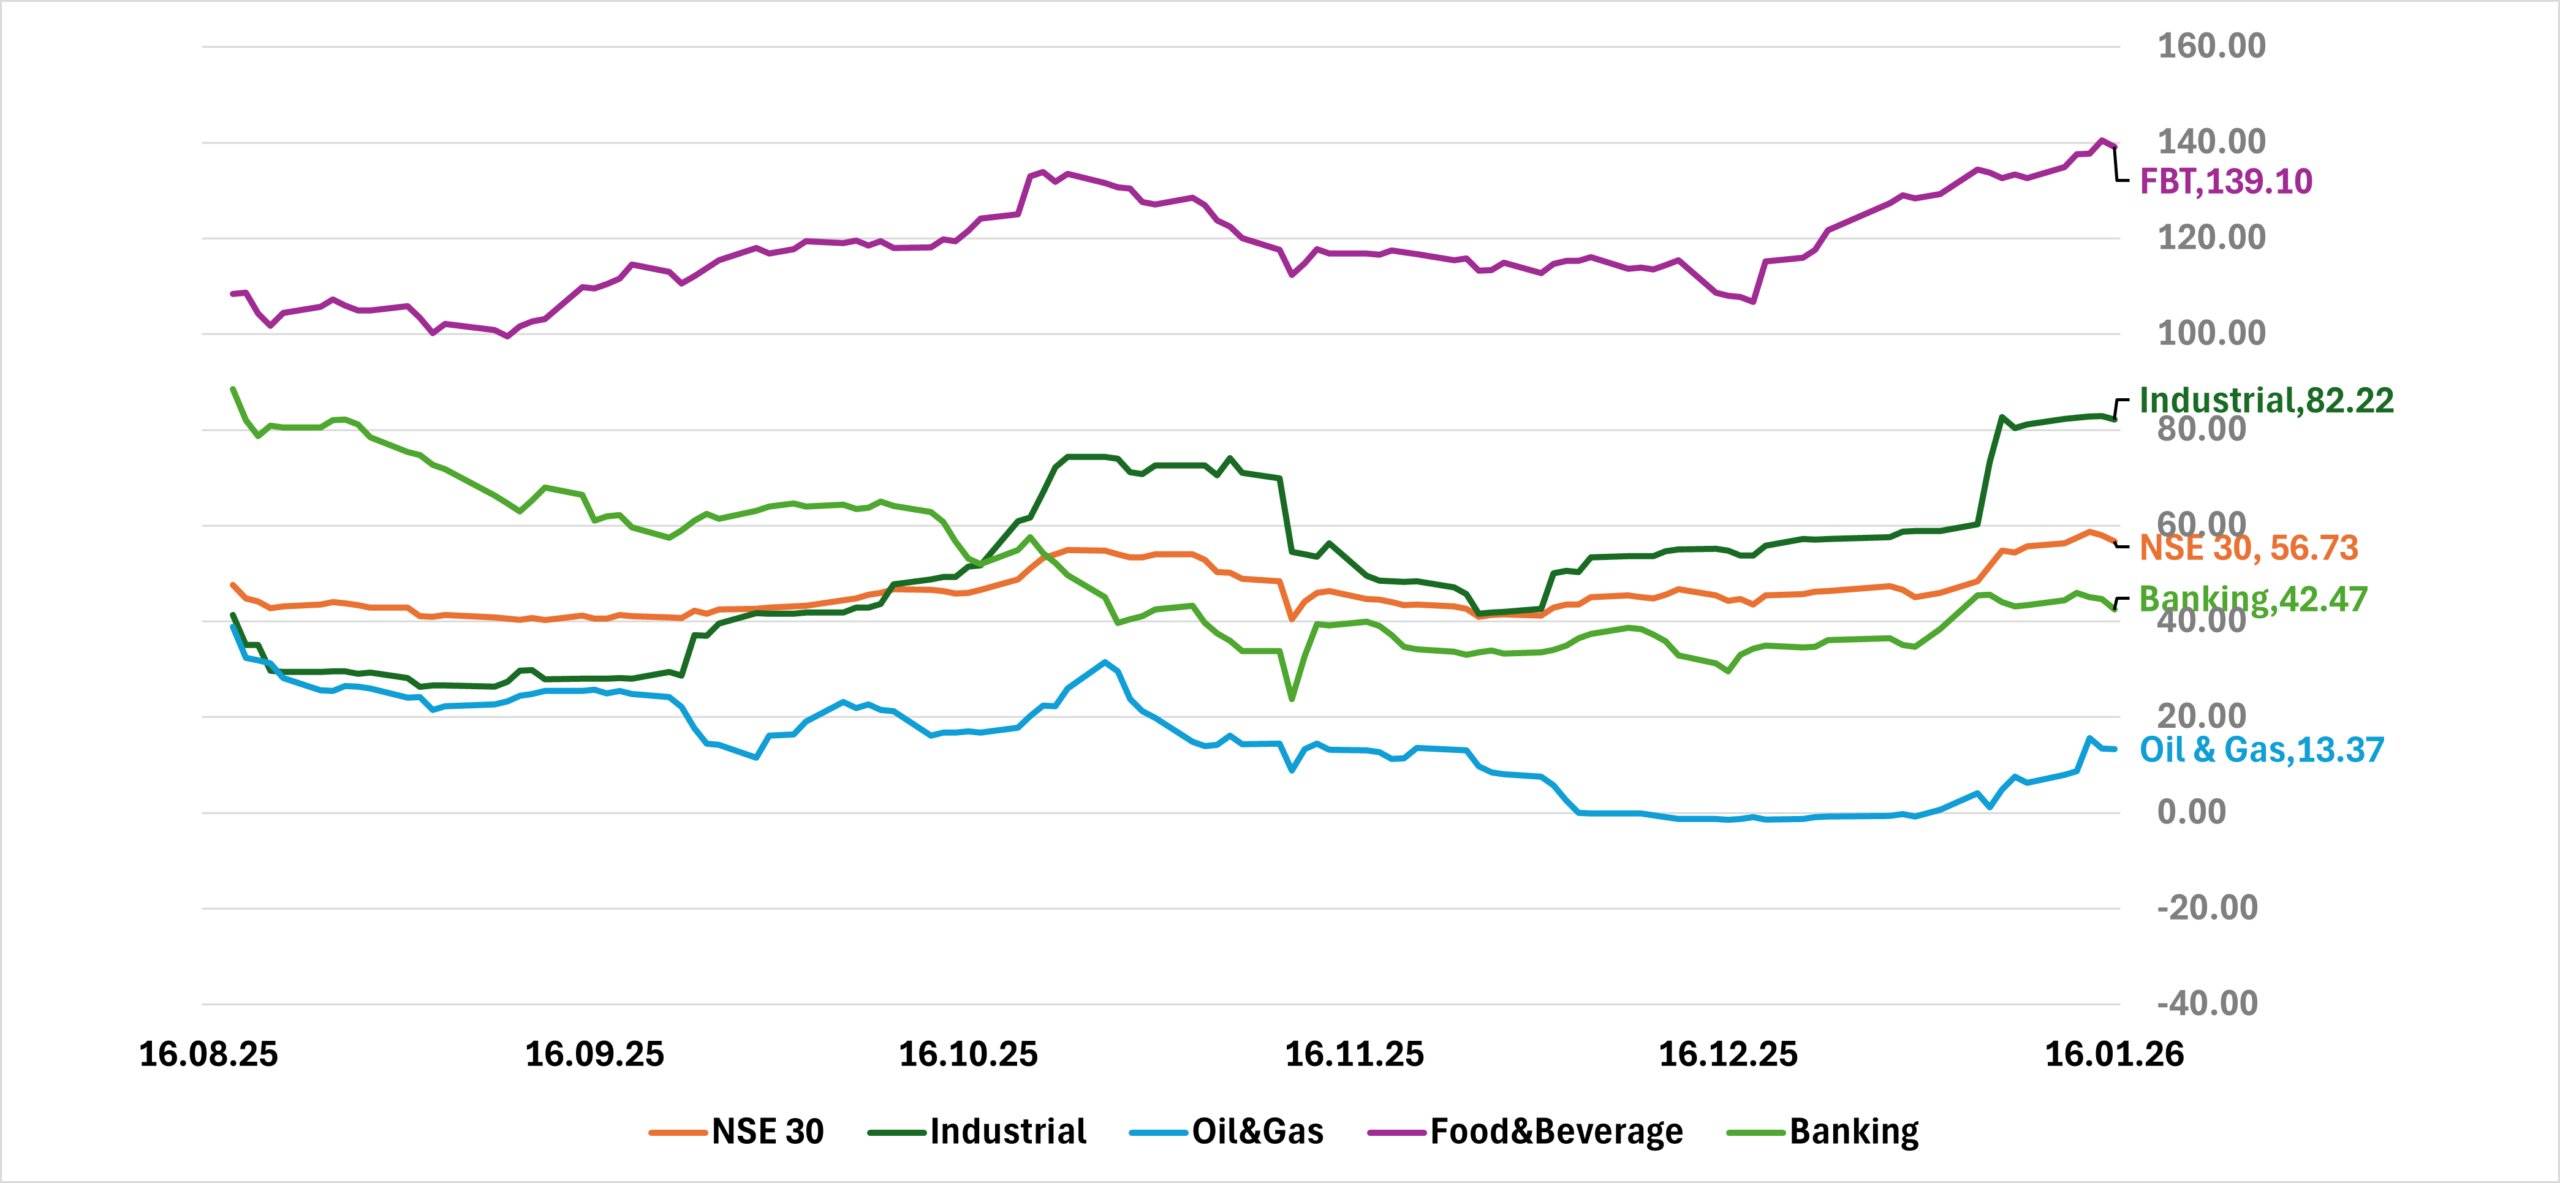Select the 16.10.25 date axis label
2560x1183 pixels.
968,1054
